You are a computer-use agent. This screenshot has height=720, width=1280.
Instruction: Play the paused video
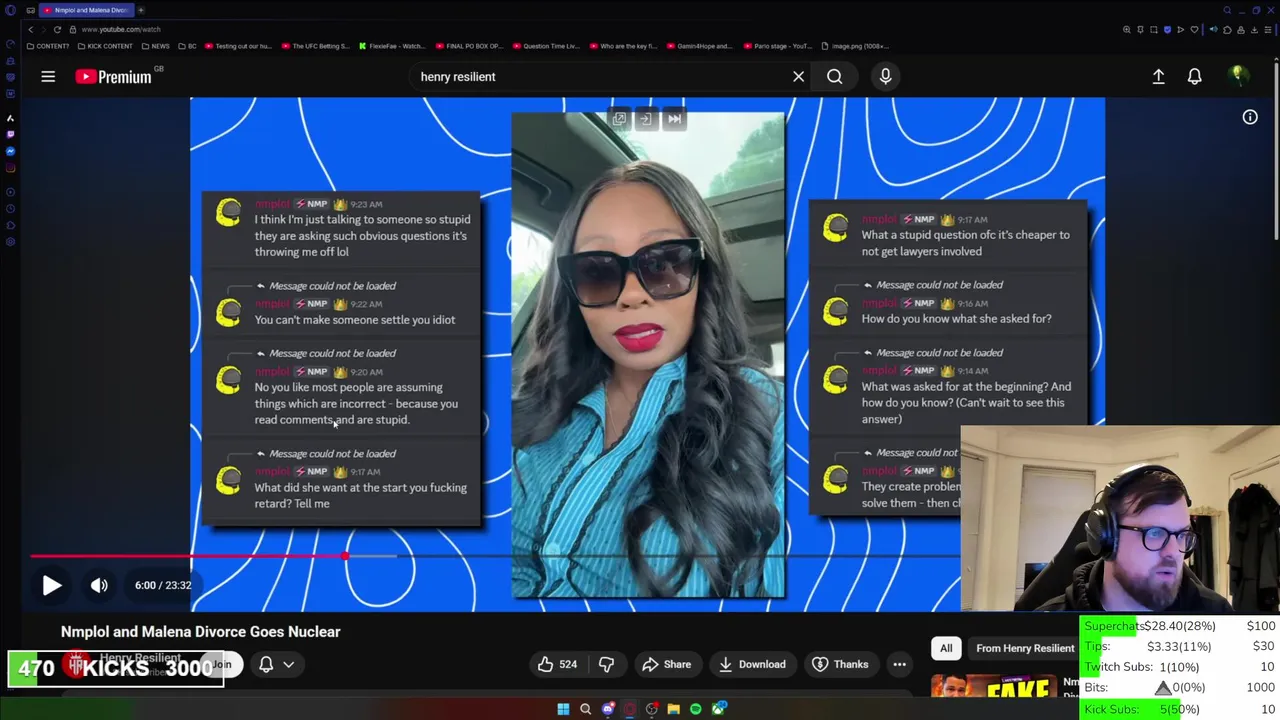(x=52, y=586)
